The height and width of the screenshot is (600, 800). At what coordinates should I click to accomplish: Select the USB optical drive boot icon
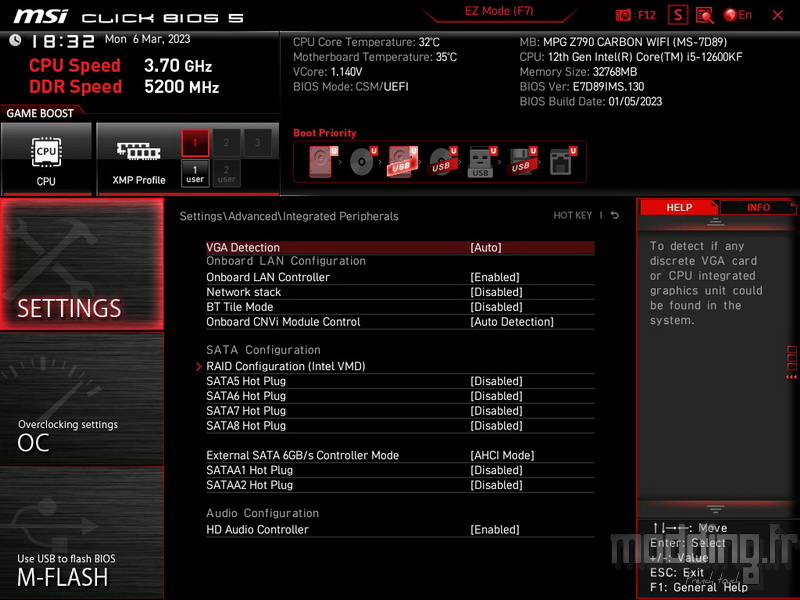(442, 162)
